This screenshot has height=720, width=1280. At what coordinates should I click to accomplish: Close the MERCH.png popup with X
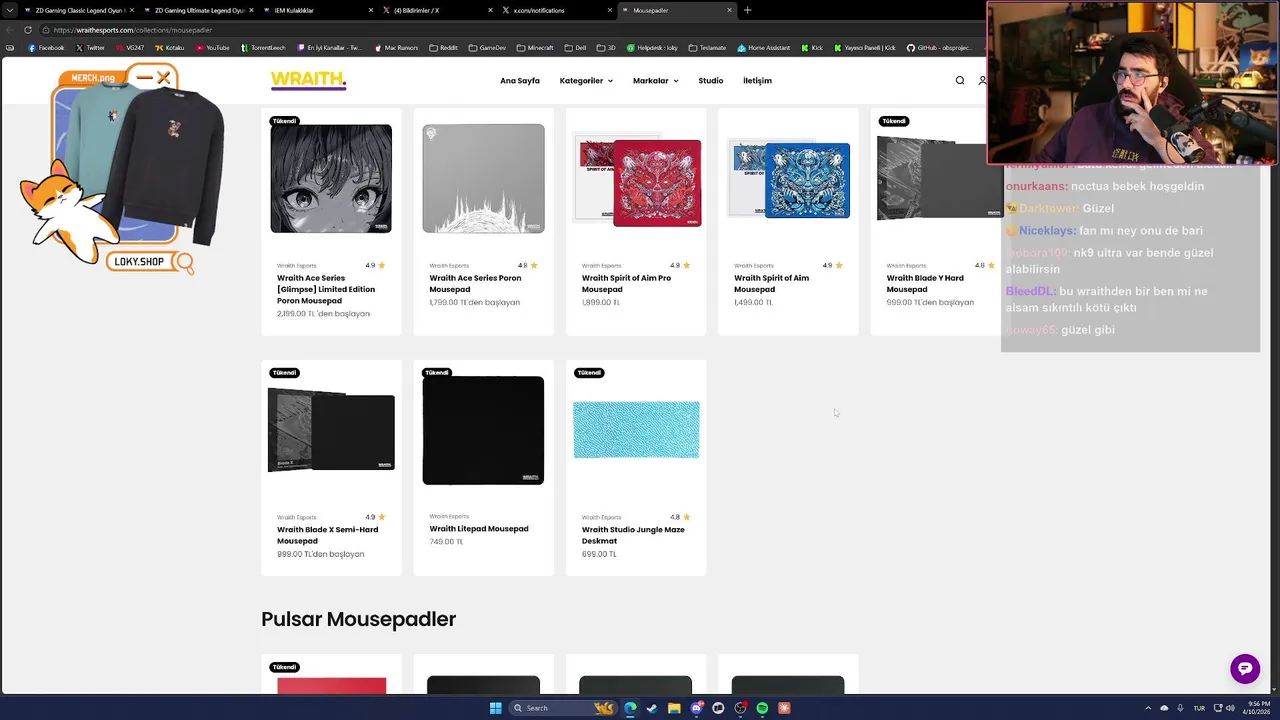pos(164,77)
